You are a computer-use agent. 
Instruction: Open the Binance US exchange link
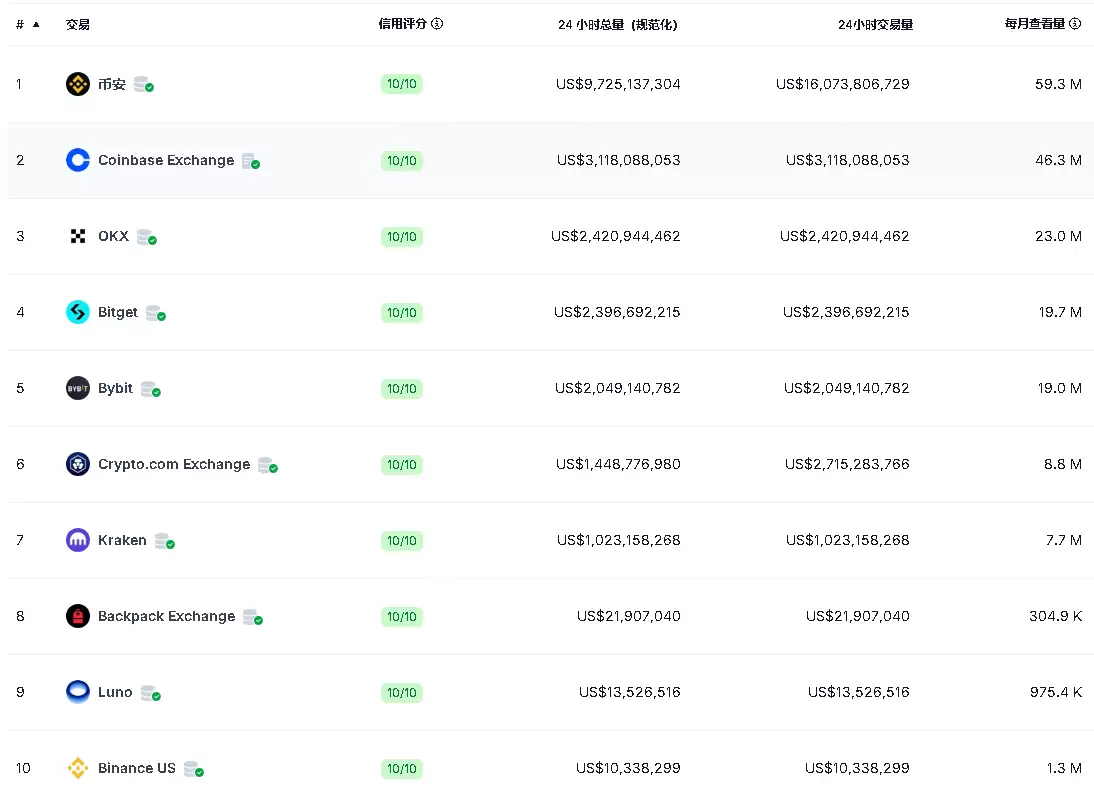(136, 768)
